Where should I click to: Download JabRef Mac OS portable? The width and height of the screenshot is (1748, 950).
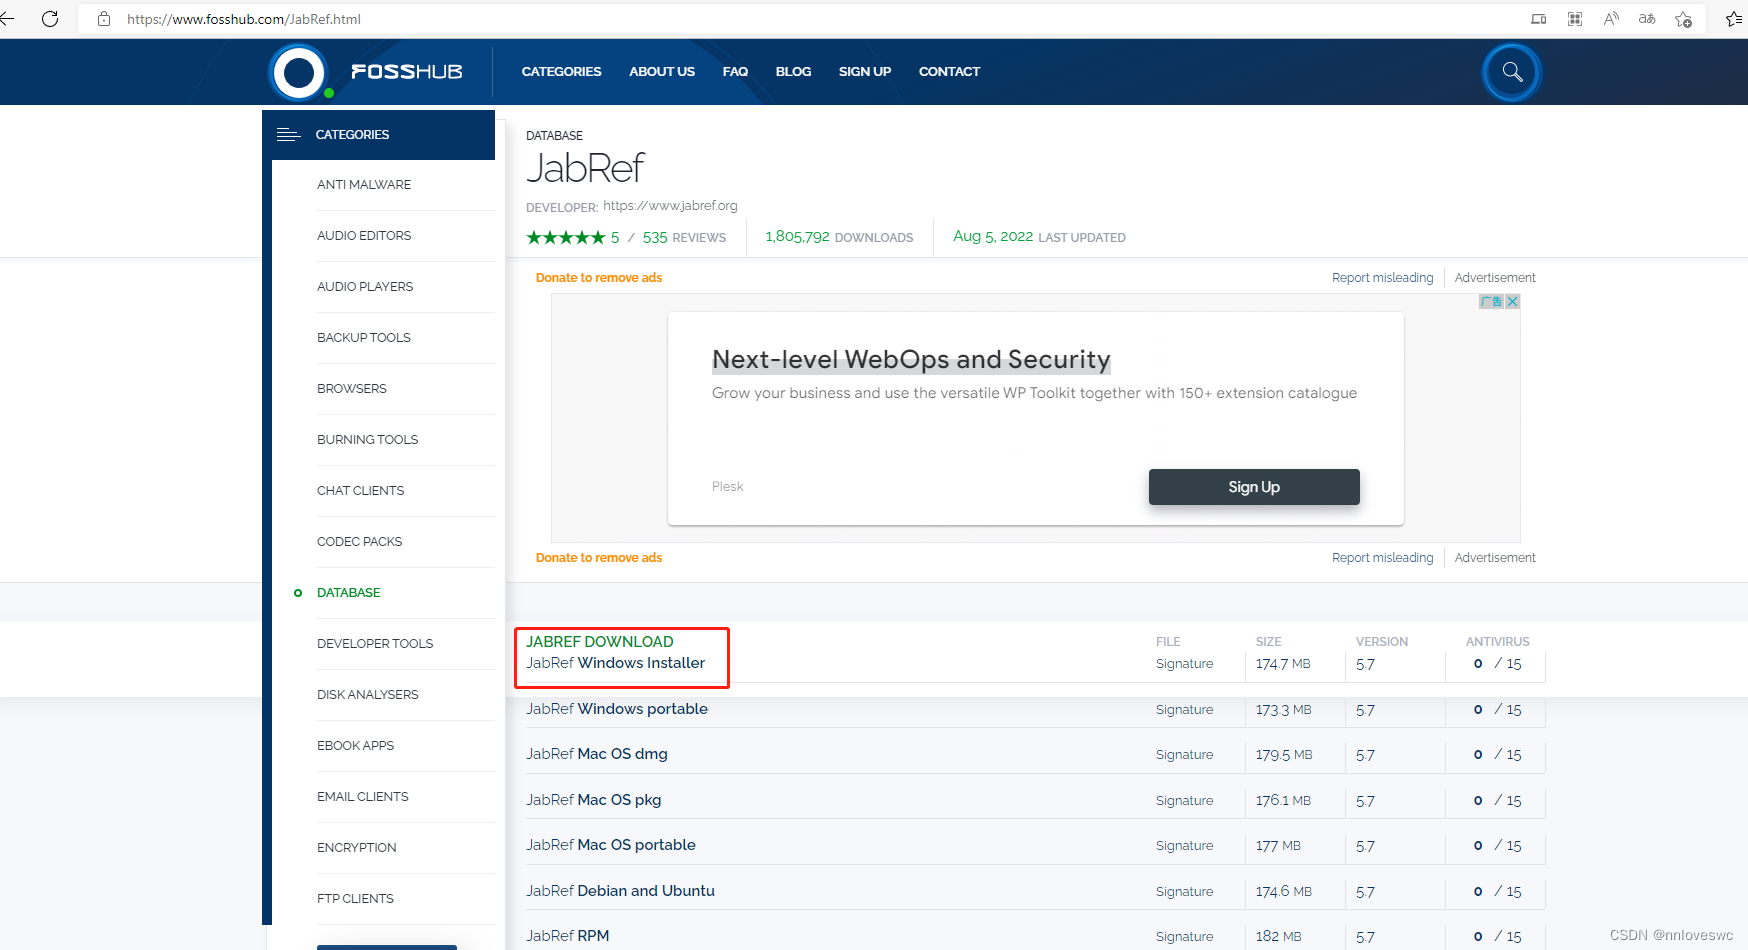click(x=611, y=845)
